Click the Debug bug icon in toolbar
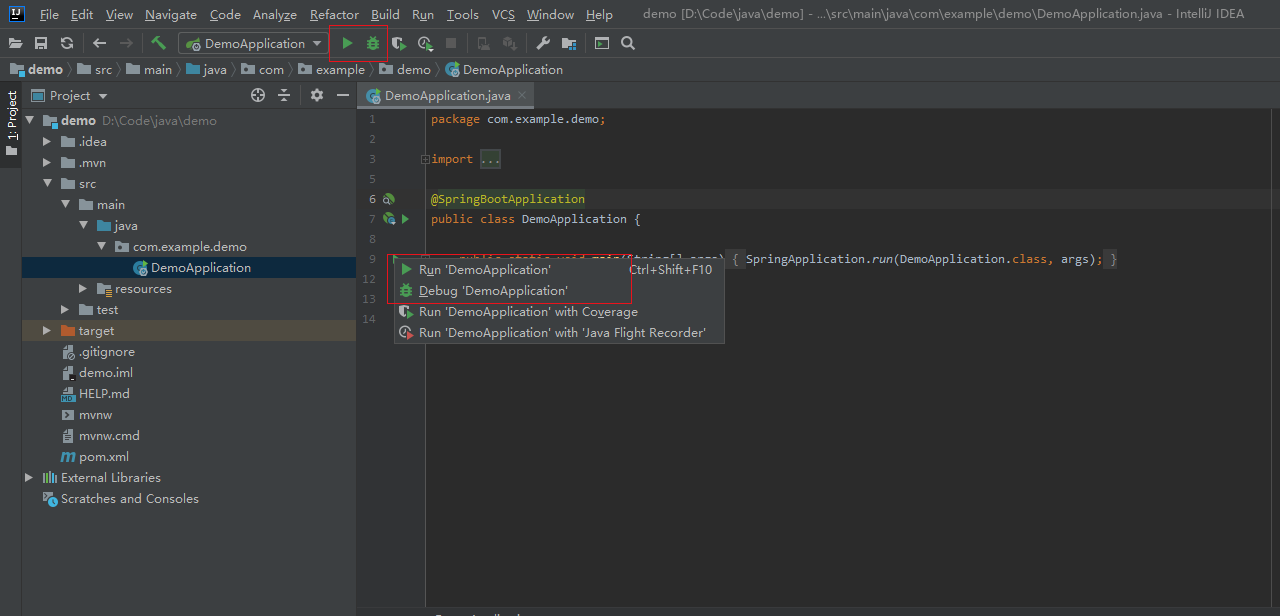Viewport: 1280px width, 616px height. tap(373, 43)
